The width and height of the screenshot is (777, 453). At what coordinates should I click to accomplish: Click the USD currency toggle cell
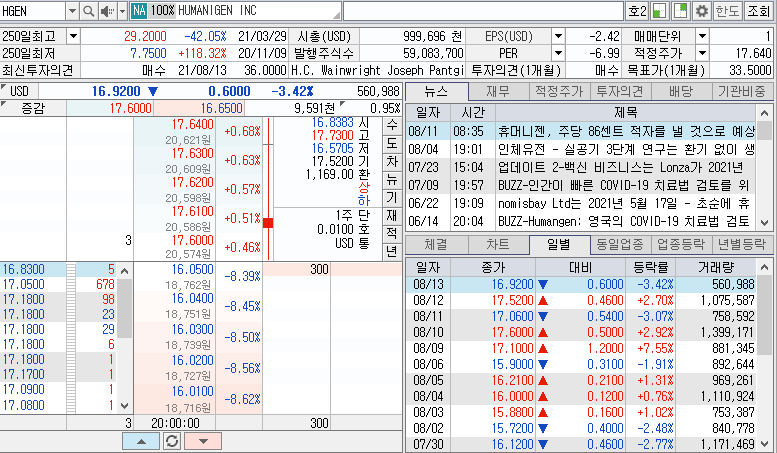pos(19,91)
